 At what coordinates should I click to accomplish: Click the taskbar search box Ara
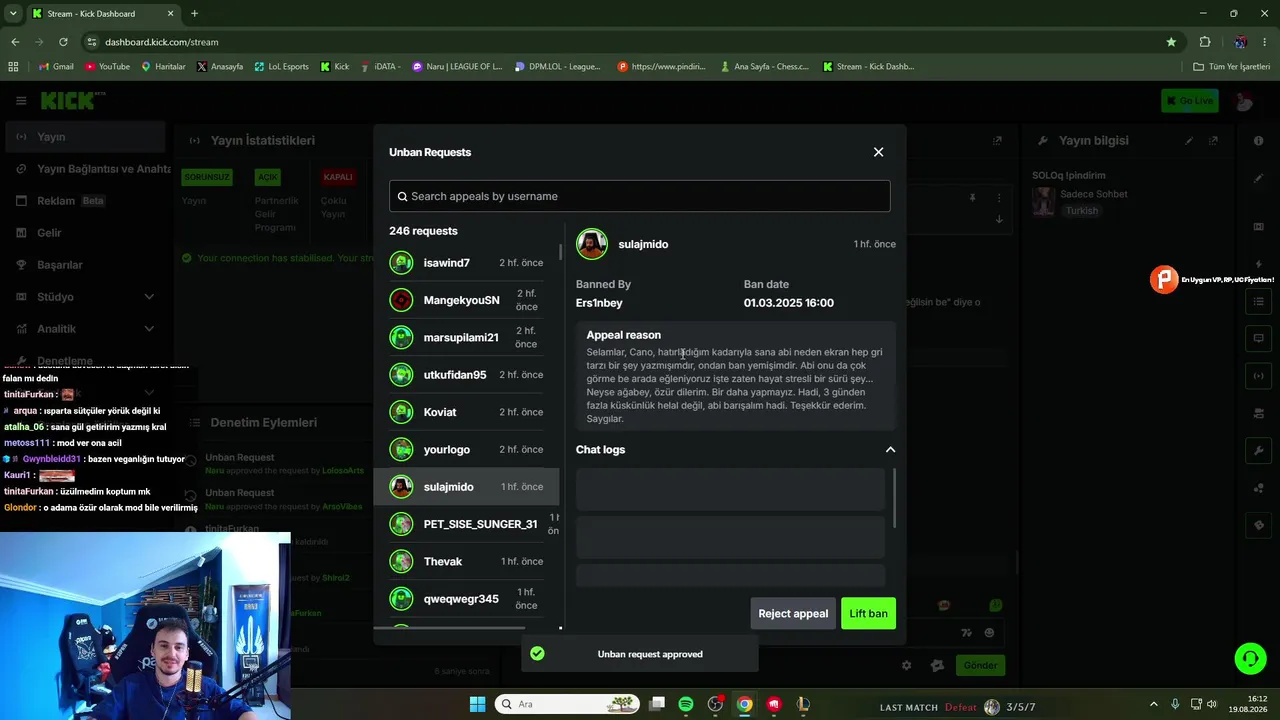[568, 704]
